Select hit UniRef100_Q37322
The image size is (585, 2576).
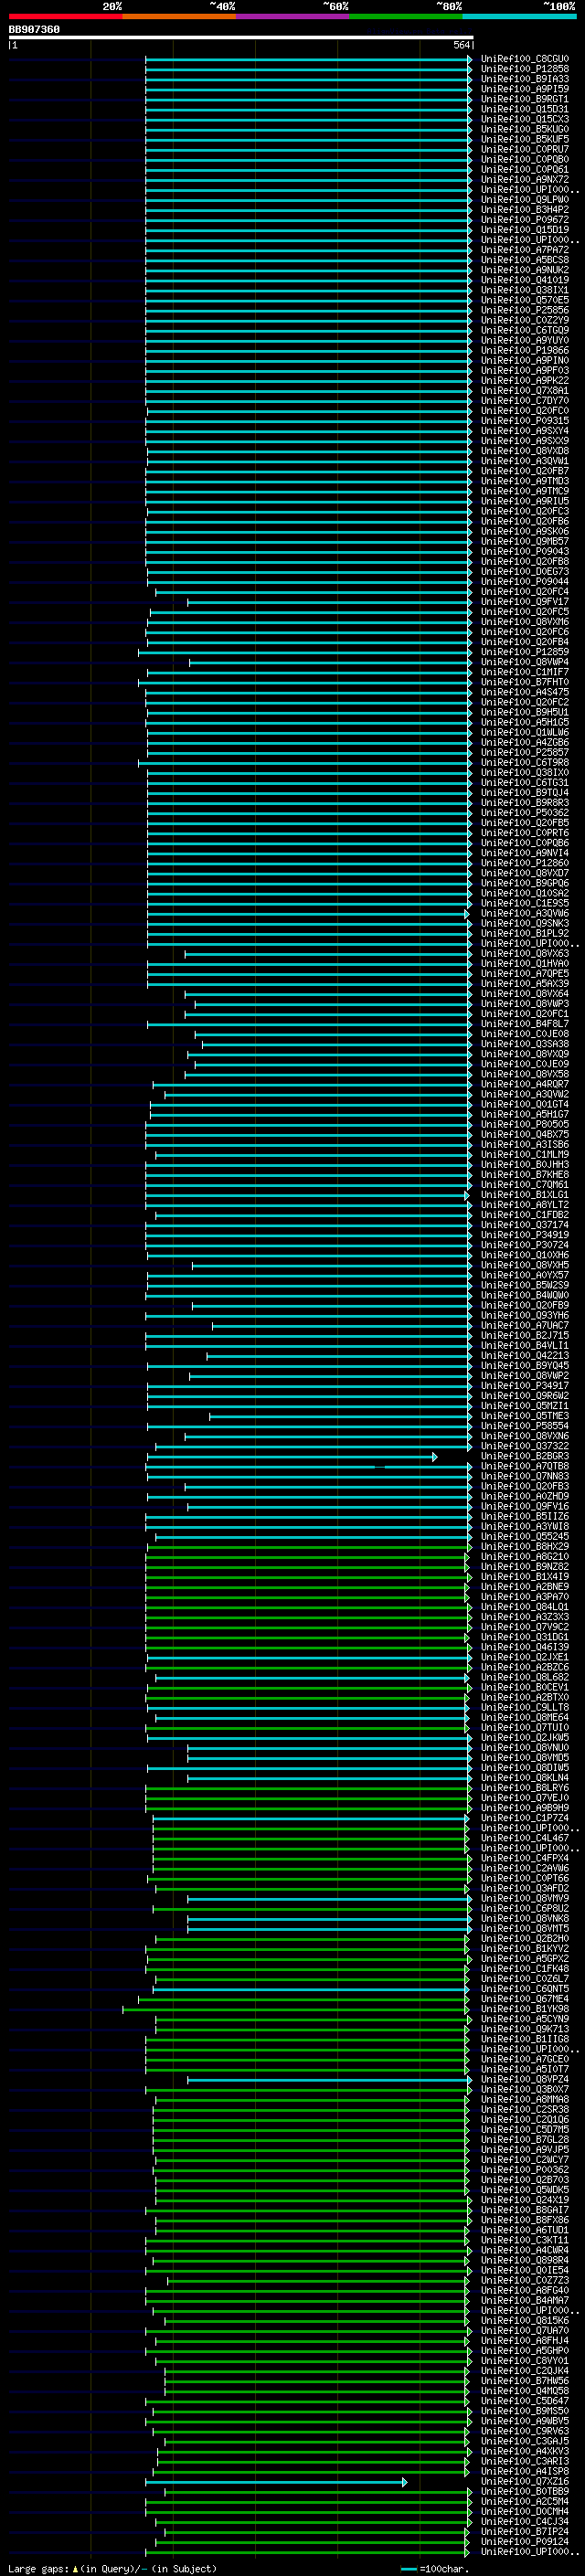point(524,1446)
